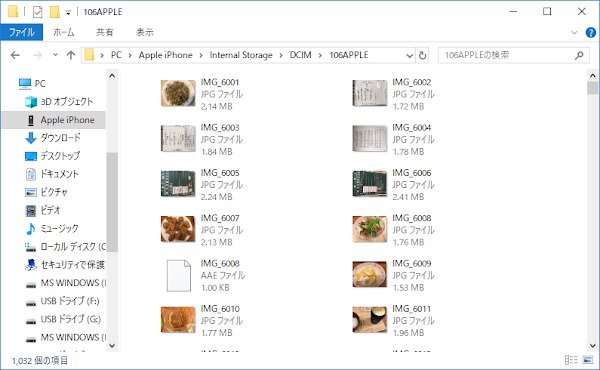Click Internal Storage in the address breadcrumb
600x370 pixels.
[241, 55]
